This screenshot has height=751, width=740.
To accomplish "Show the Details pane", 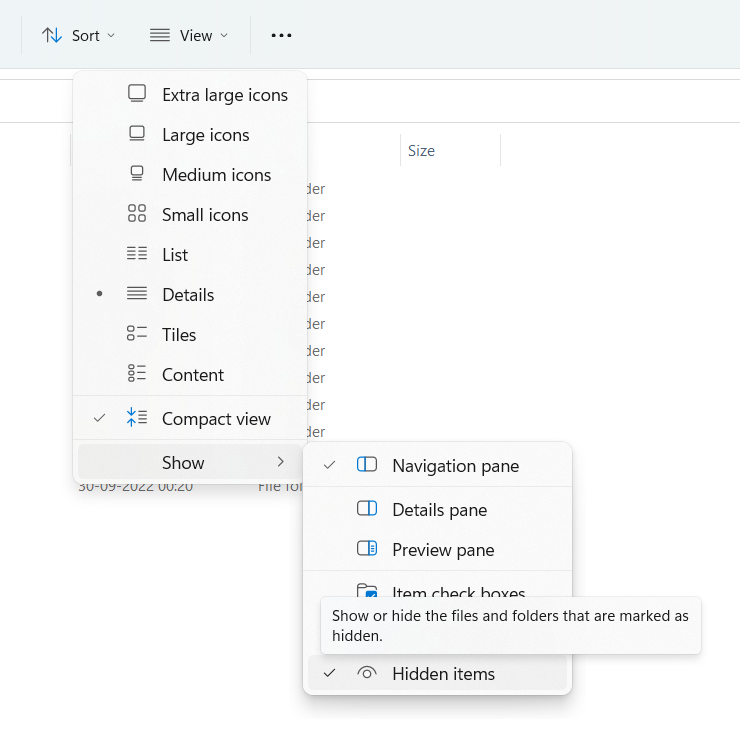I will (439, 510).
